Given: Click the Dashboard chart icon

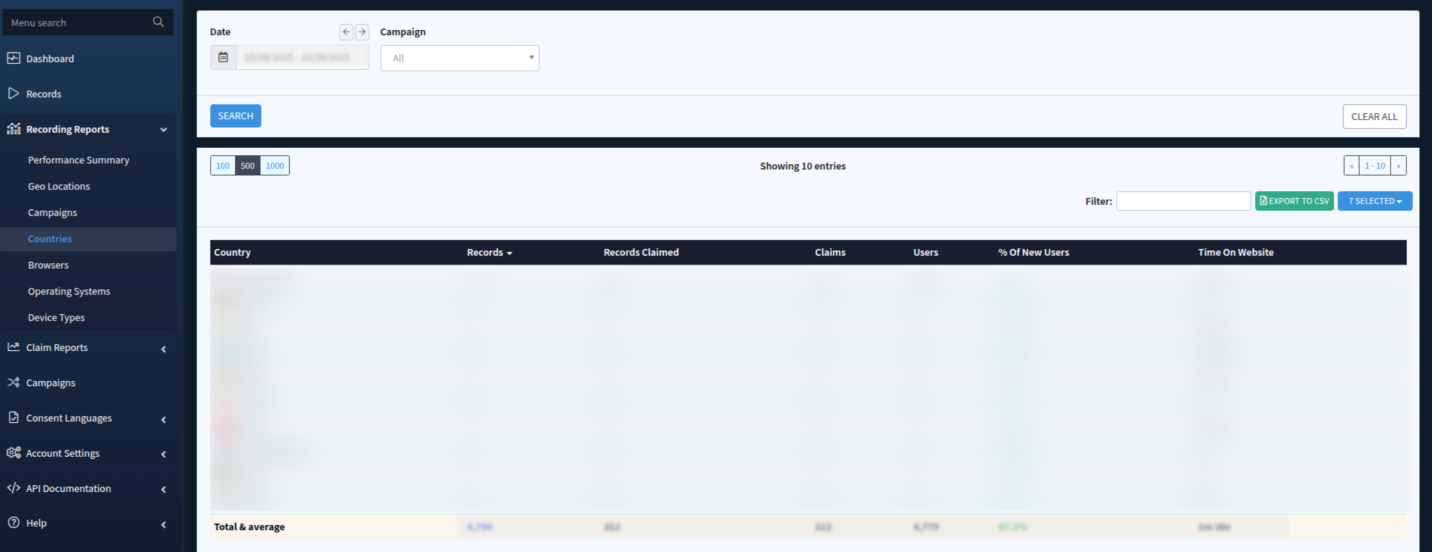Looking at the screenshot, I should point(14,59).
